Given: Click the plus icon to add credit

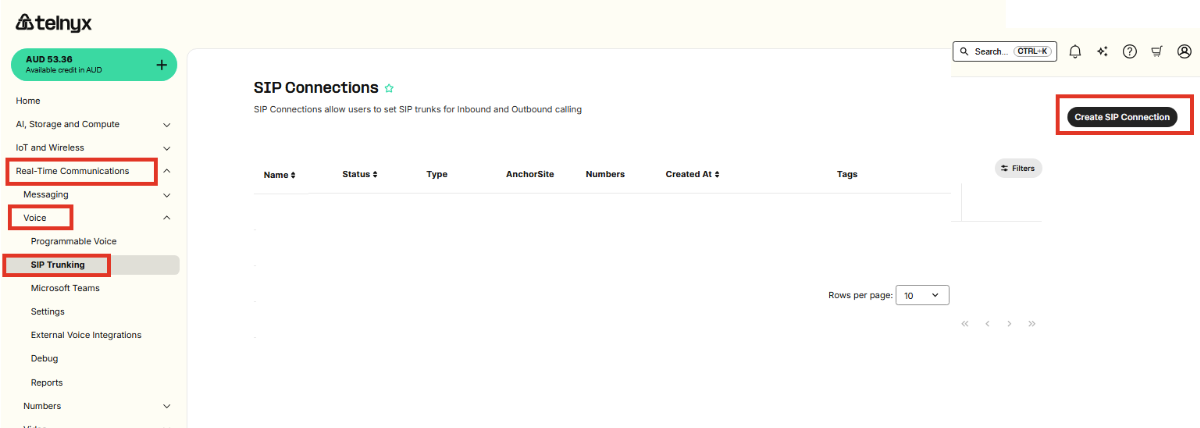Looking at the screenshot, I should pyautogui.click(x=162, y=65).
